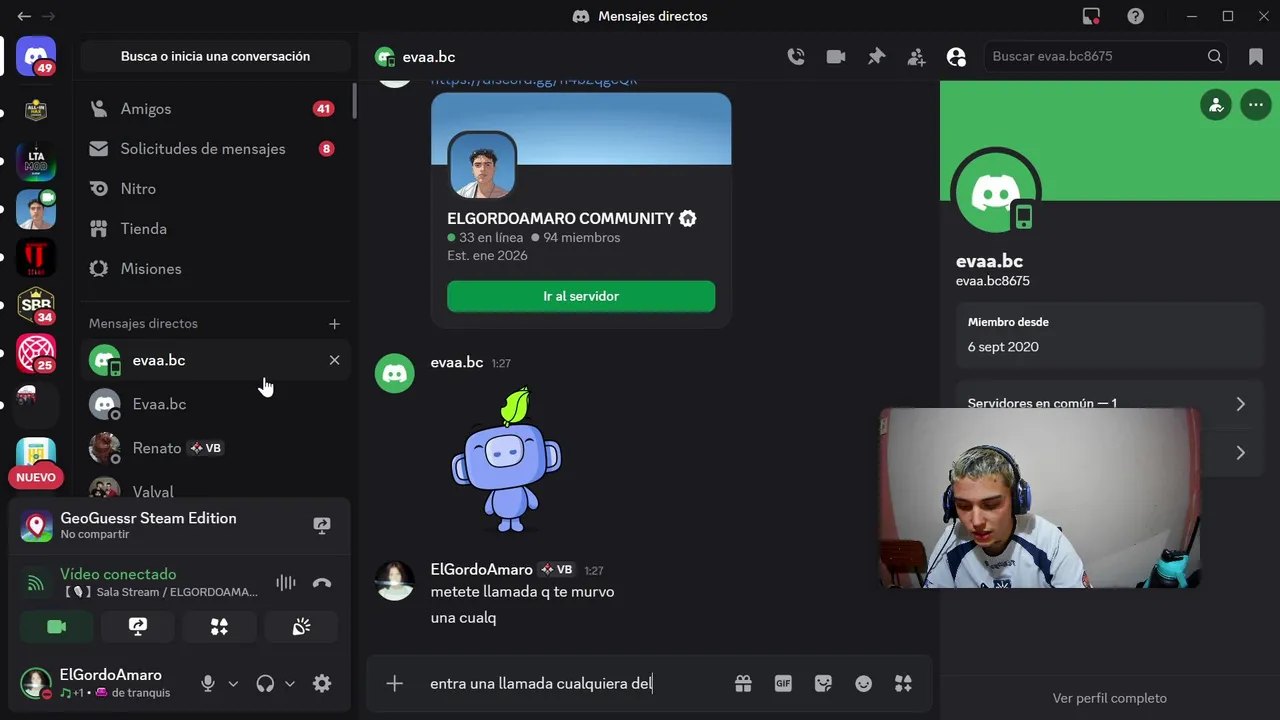
Task: Go back with the left arrow
Action: pyautogui.click(x=24, y=16)
